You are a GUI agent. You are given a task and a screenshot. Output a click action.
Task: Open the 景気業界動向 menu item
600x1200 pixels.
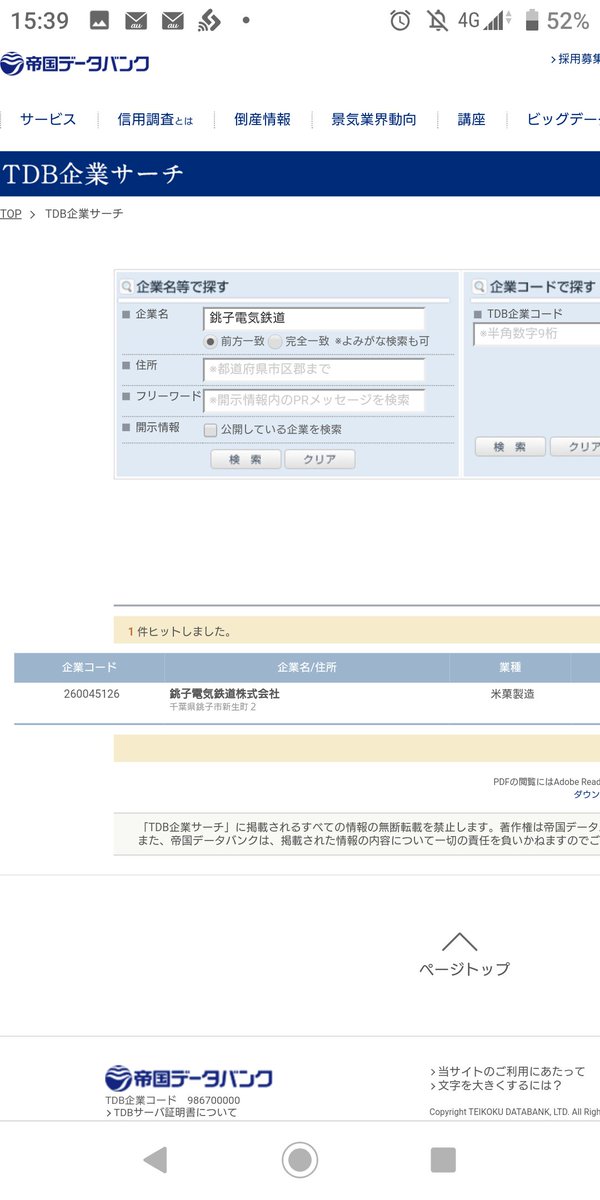click(x=374, y=119)
